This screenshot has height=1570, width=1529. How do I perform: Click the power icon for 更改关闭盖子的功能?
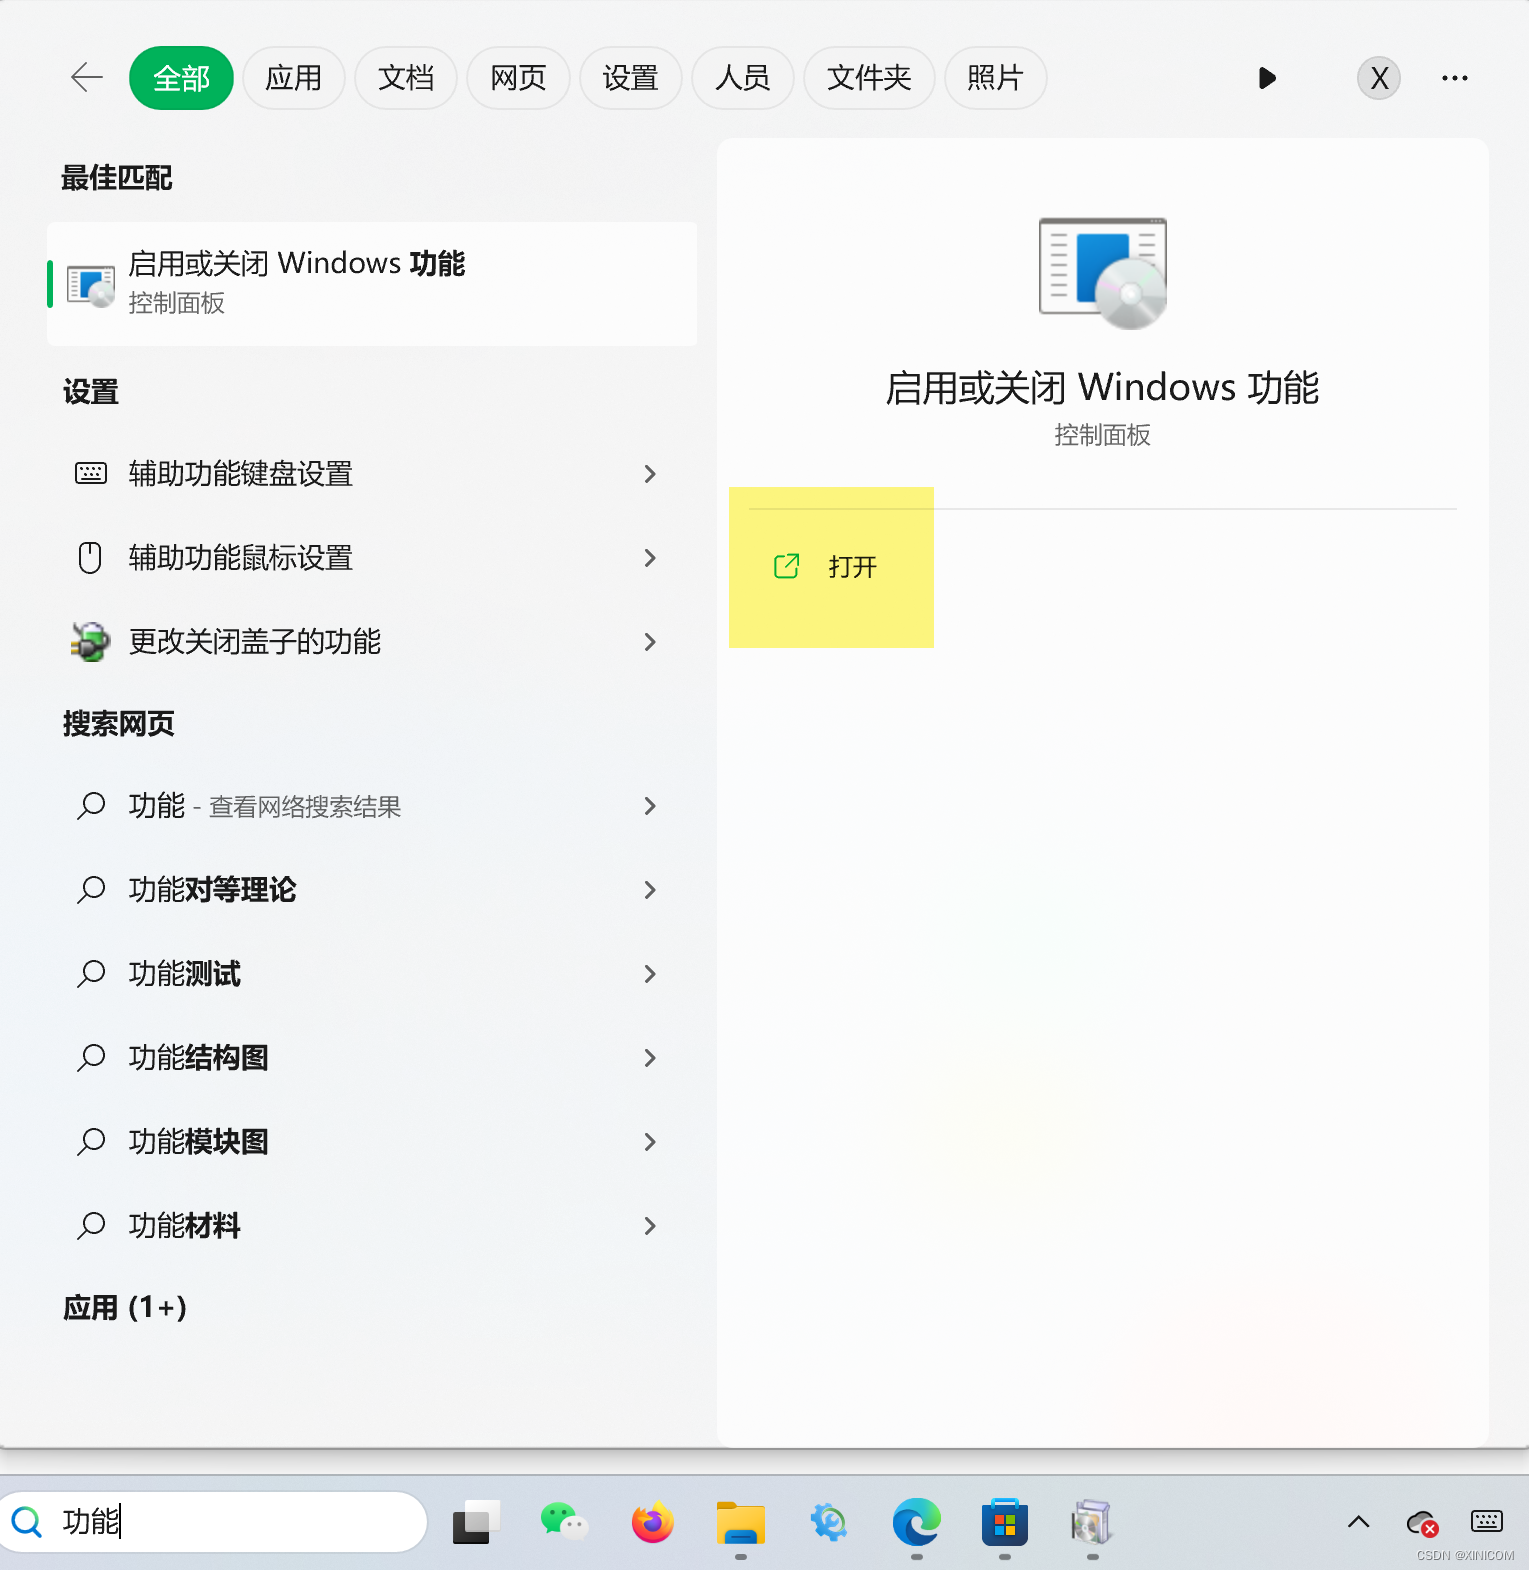click(90, 642)
